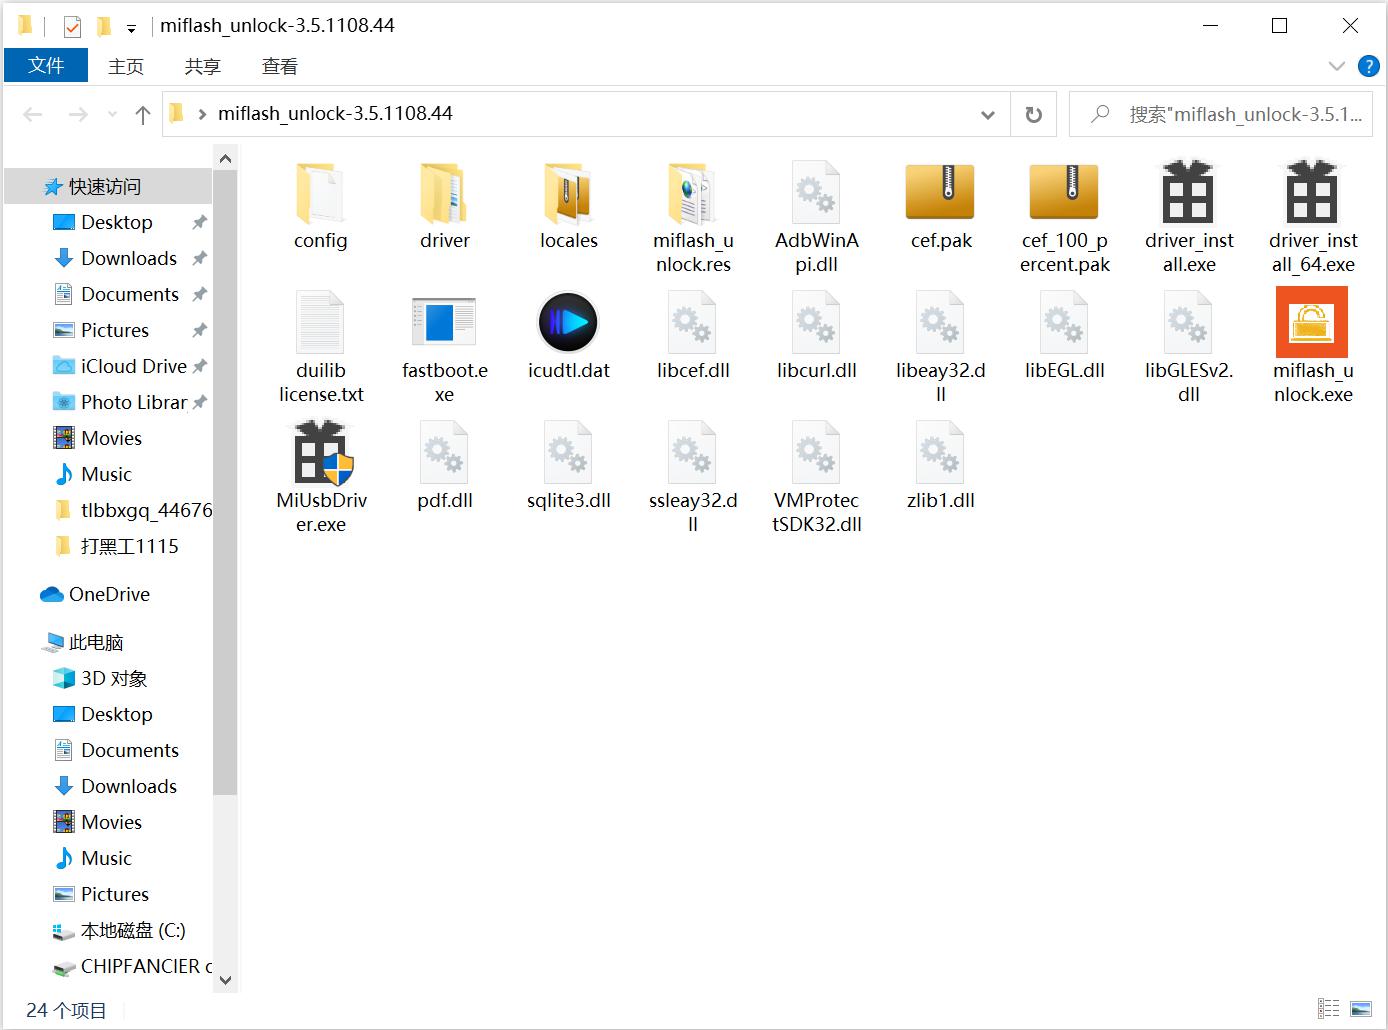Refresh the current folder view
The image size is (1388, 1030).
1034,115
